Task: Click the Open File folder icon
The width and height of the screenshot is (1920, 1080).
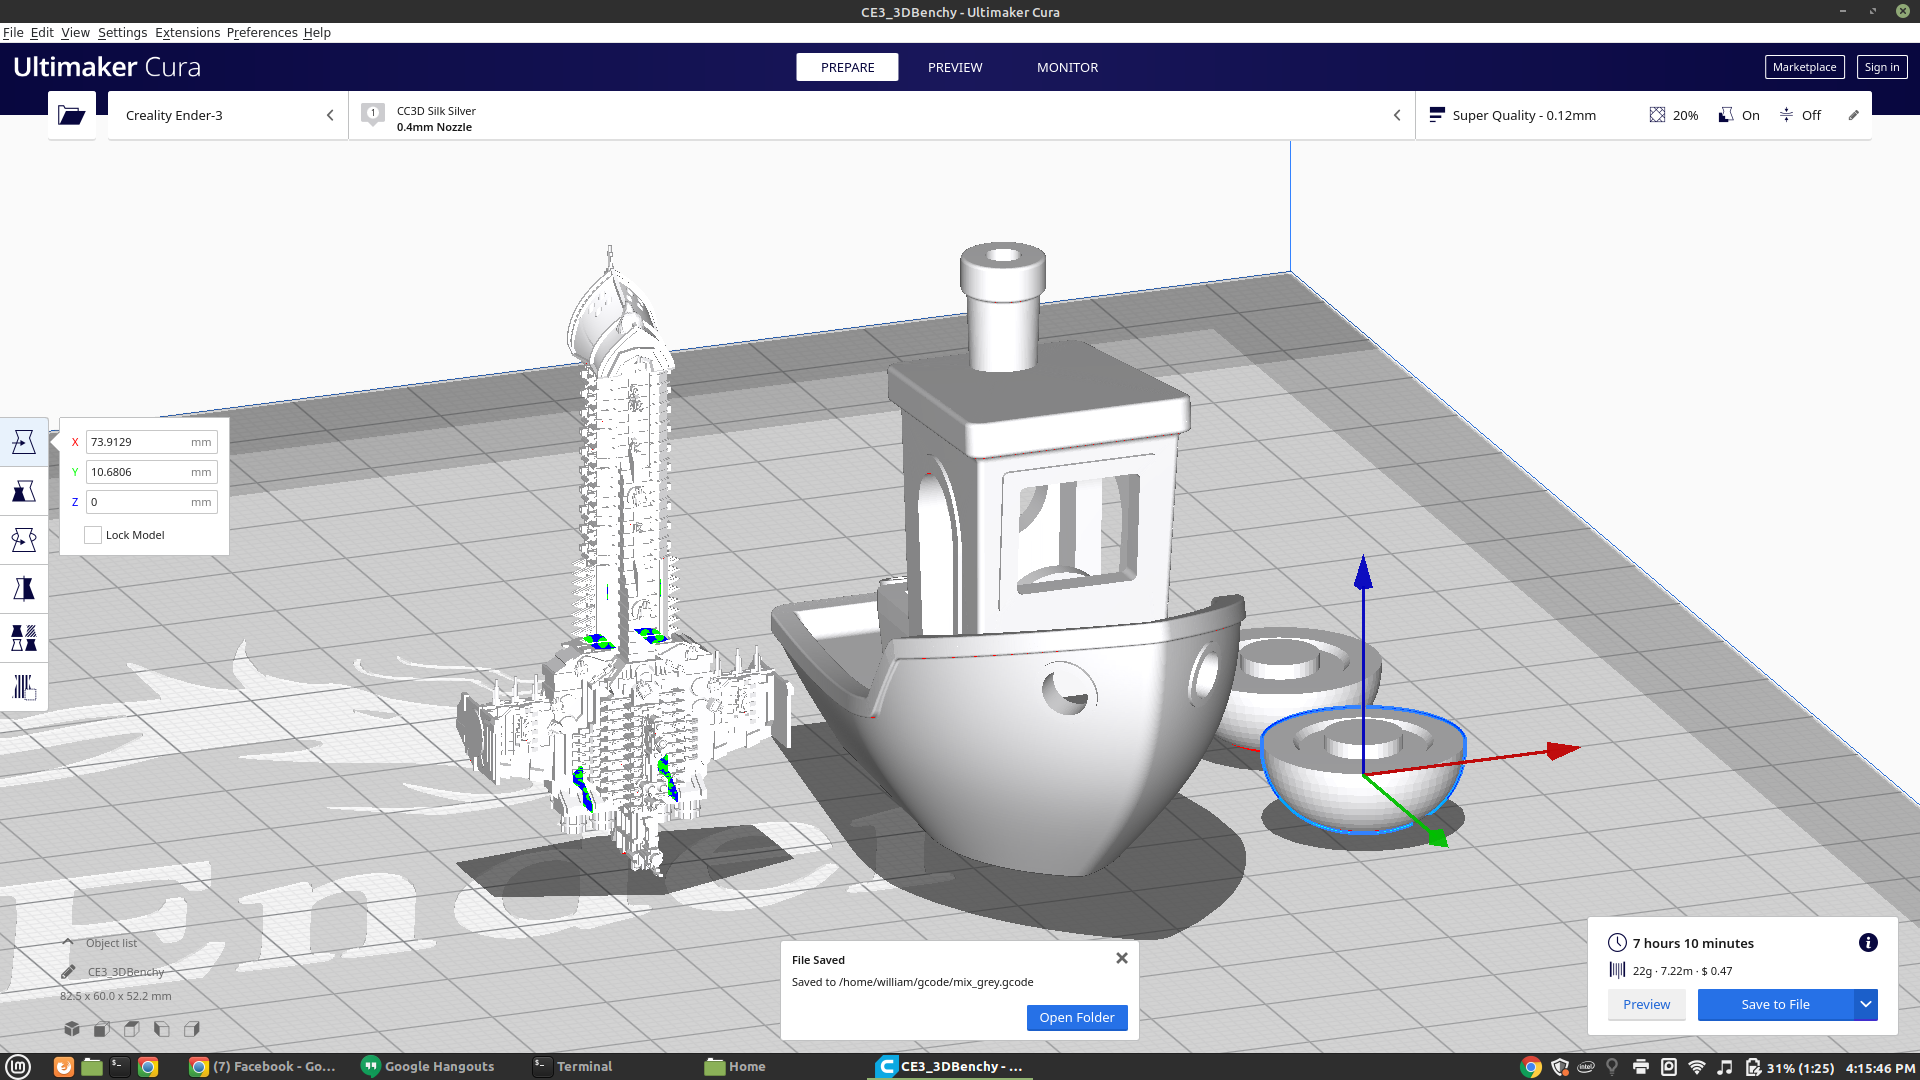Action: click(x=71, y=115)
